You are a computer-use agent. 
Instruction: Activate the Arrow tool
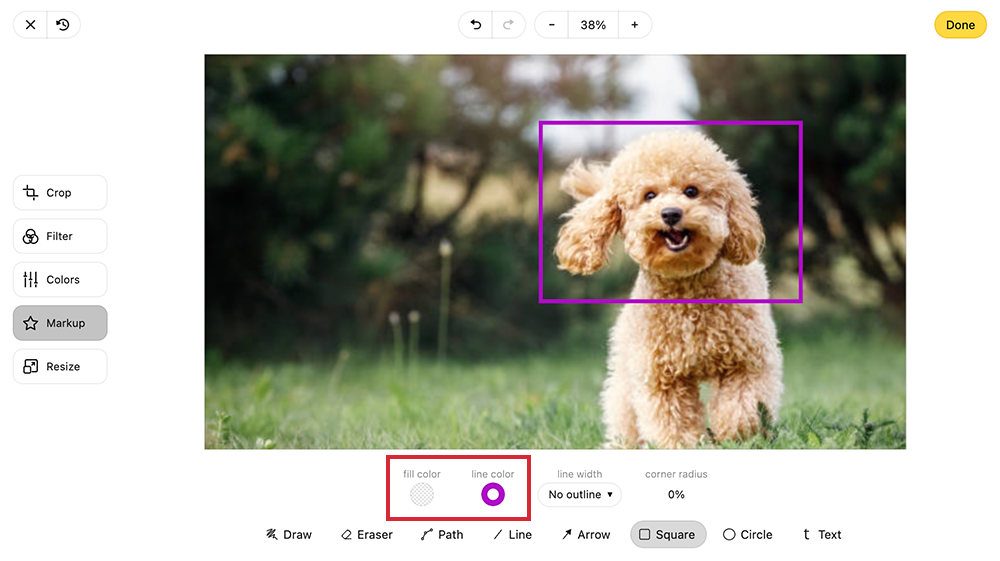586,535
